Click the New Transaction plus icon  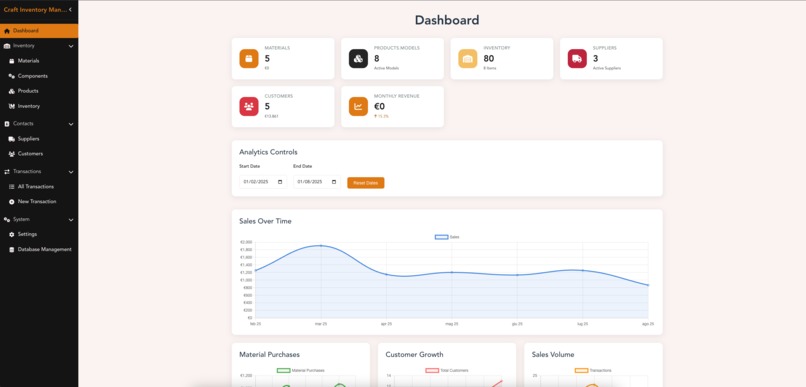point(12,201)
